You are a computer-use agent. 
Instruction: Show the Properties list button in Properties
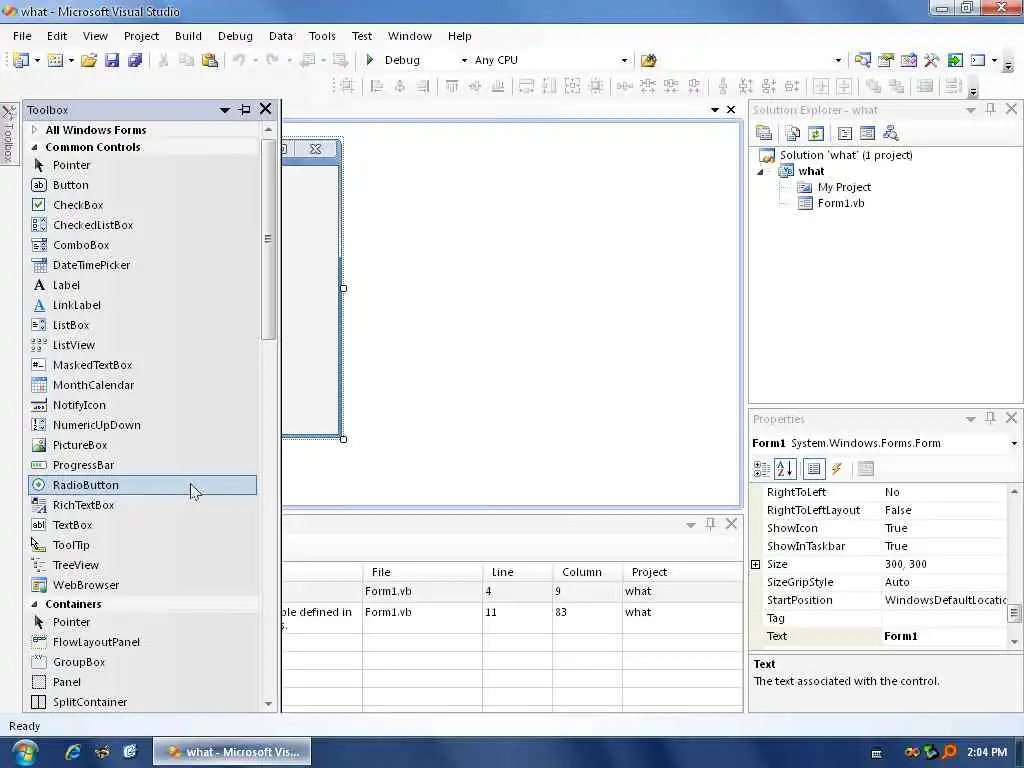pos(814,468)
